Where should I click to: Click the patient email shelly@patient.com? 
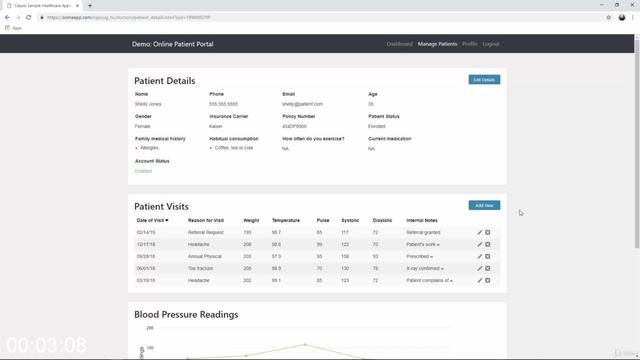coord(302,104)
